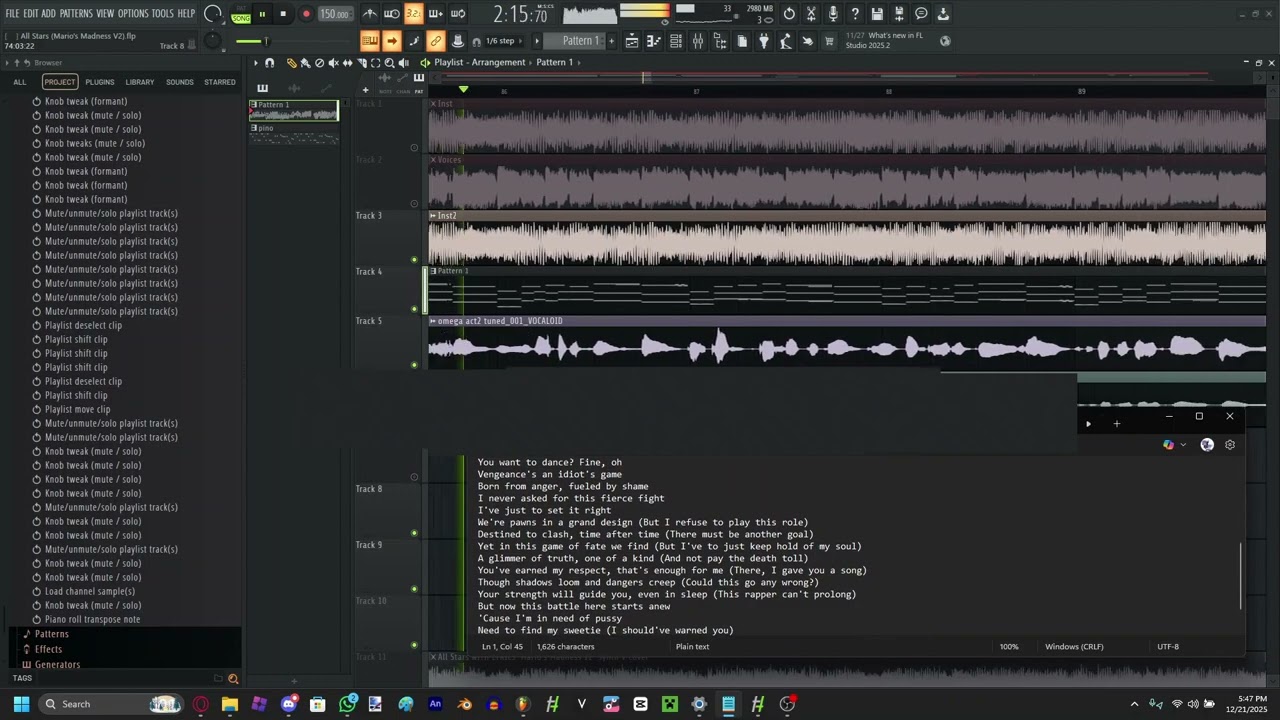Toggle wait for input before recording
The height and width of the screenshot is (720, 1280).
point(392,14)
